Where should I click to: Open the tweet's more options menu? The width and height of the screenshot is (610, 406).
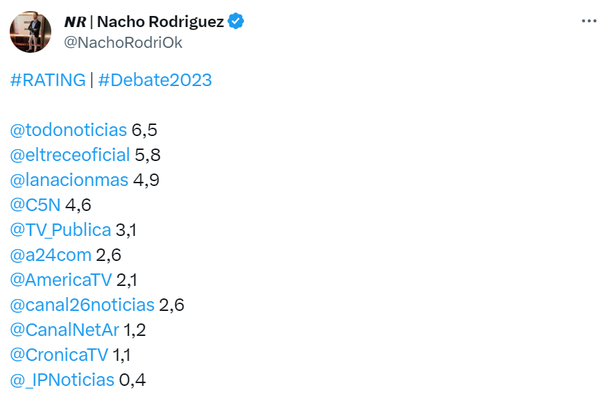pyautogui.click(x=586, y=21)
